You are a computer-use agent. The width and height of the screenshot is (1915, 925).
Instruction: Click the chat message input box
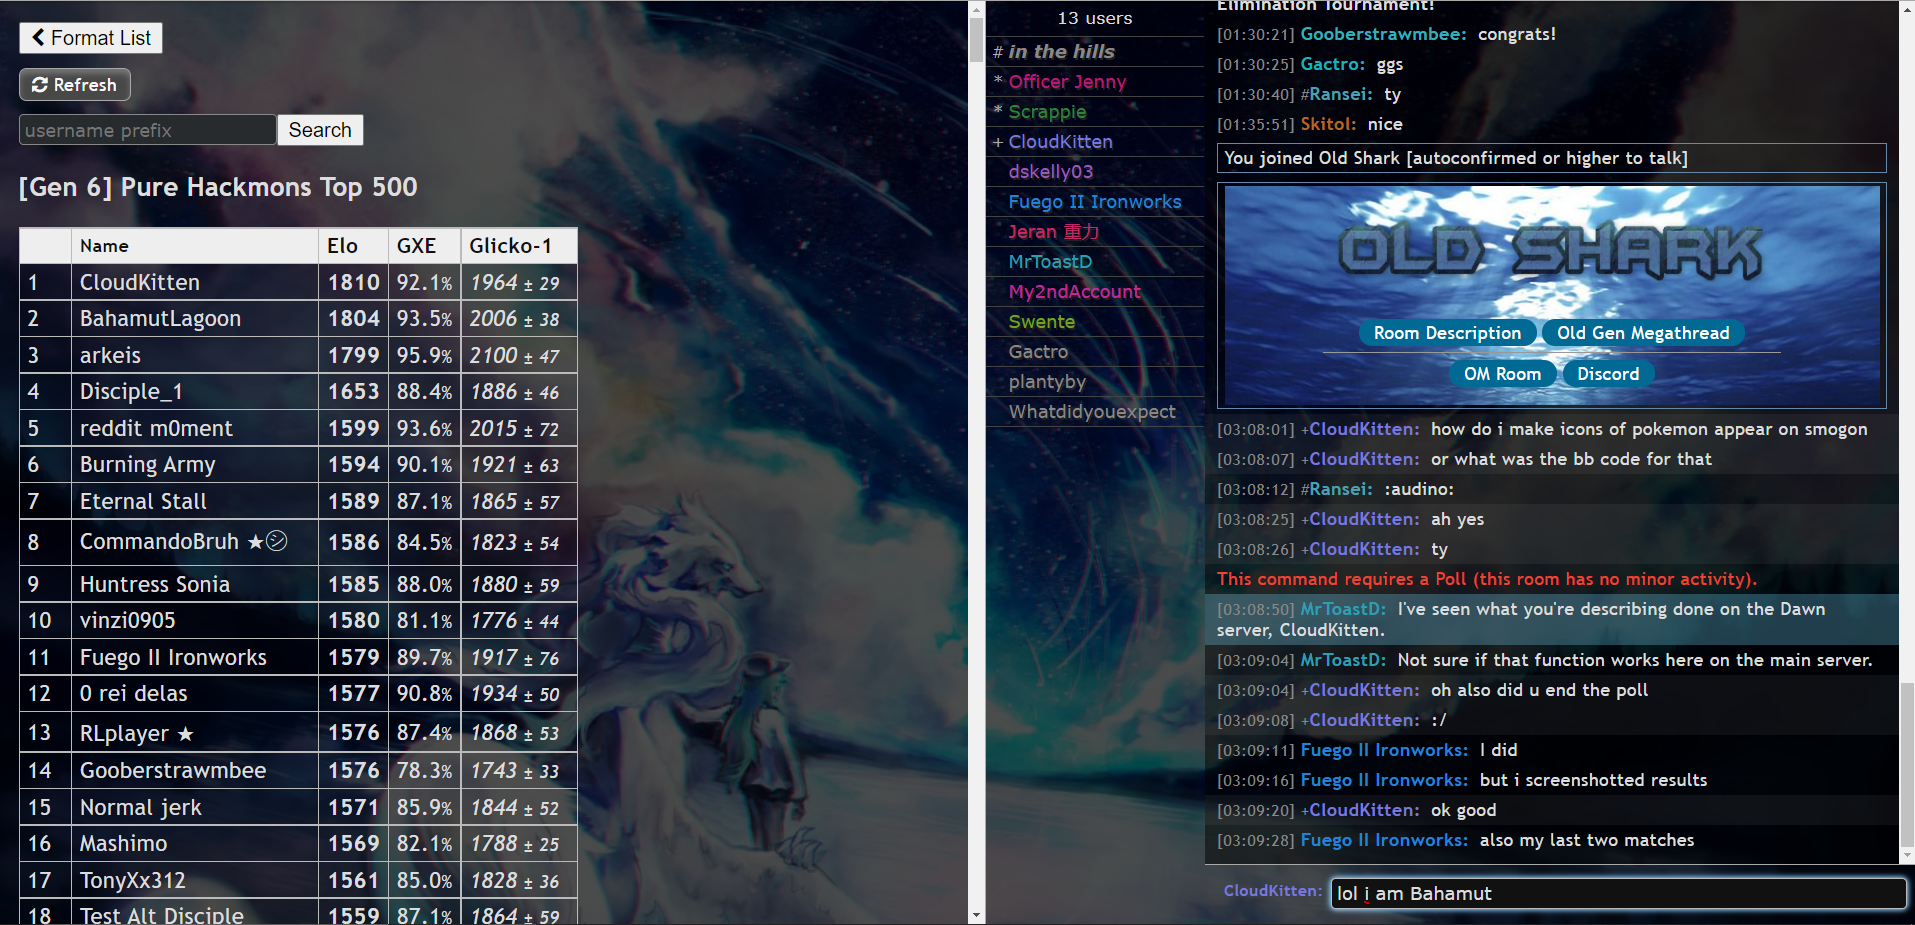click(x=1618, y=893)
